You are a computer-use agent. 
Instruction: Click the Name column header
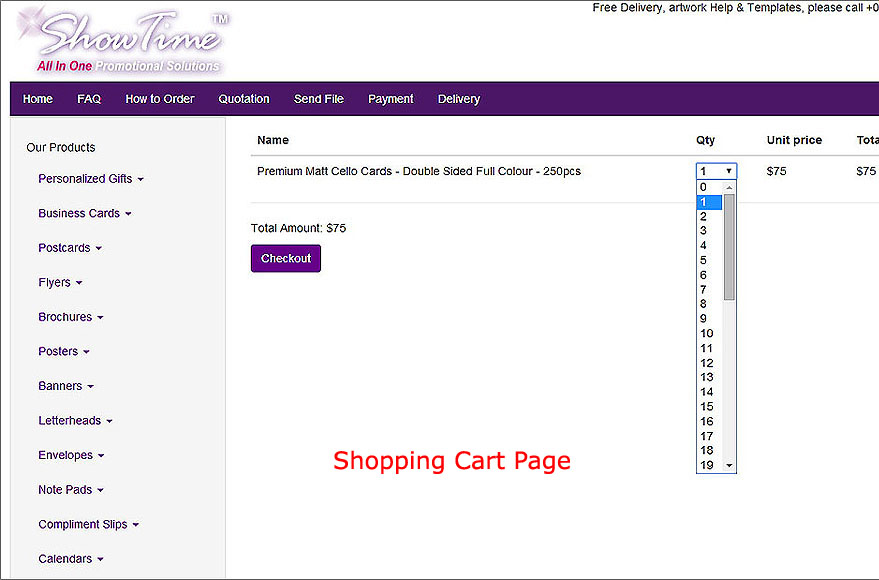(x=273, y=140)
